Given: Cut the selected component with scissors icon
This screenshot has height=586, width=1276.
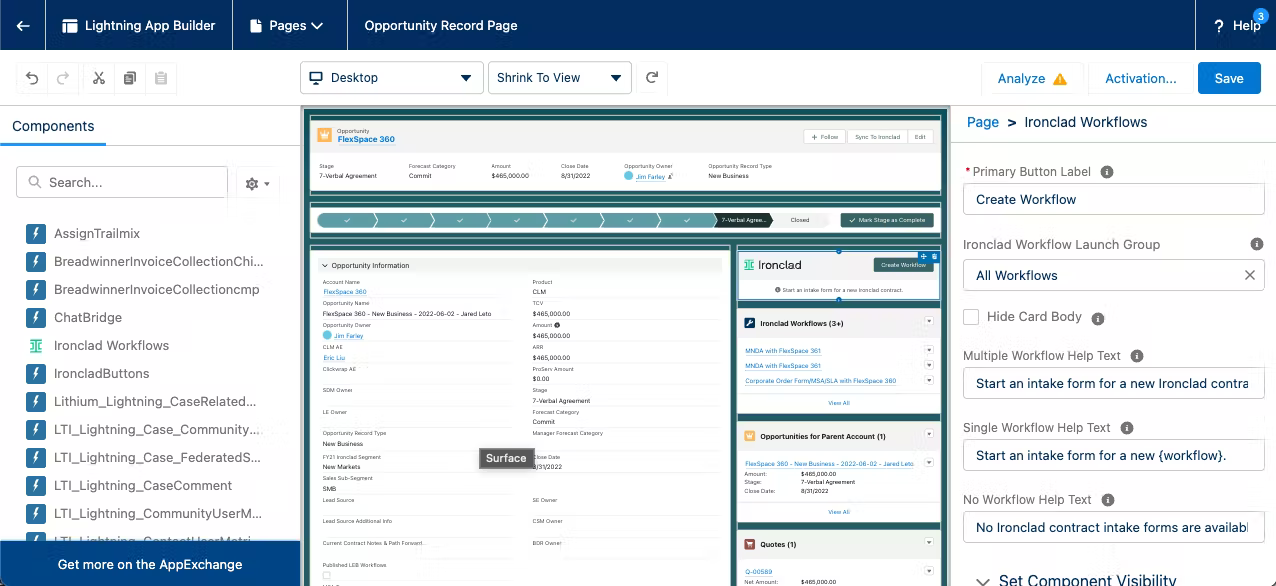Looking at the screenshot, I should coord(99,78).
